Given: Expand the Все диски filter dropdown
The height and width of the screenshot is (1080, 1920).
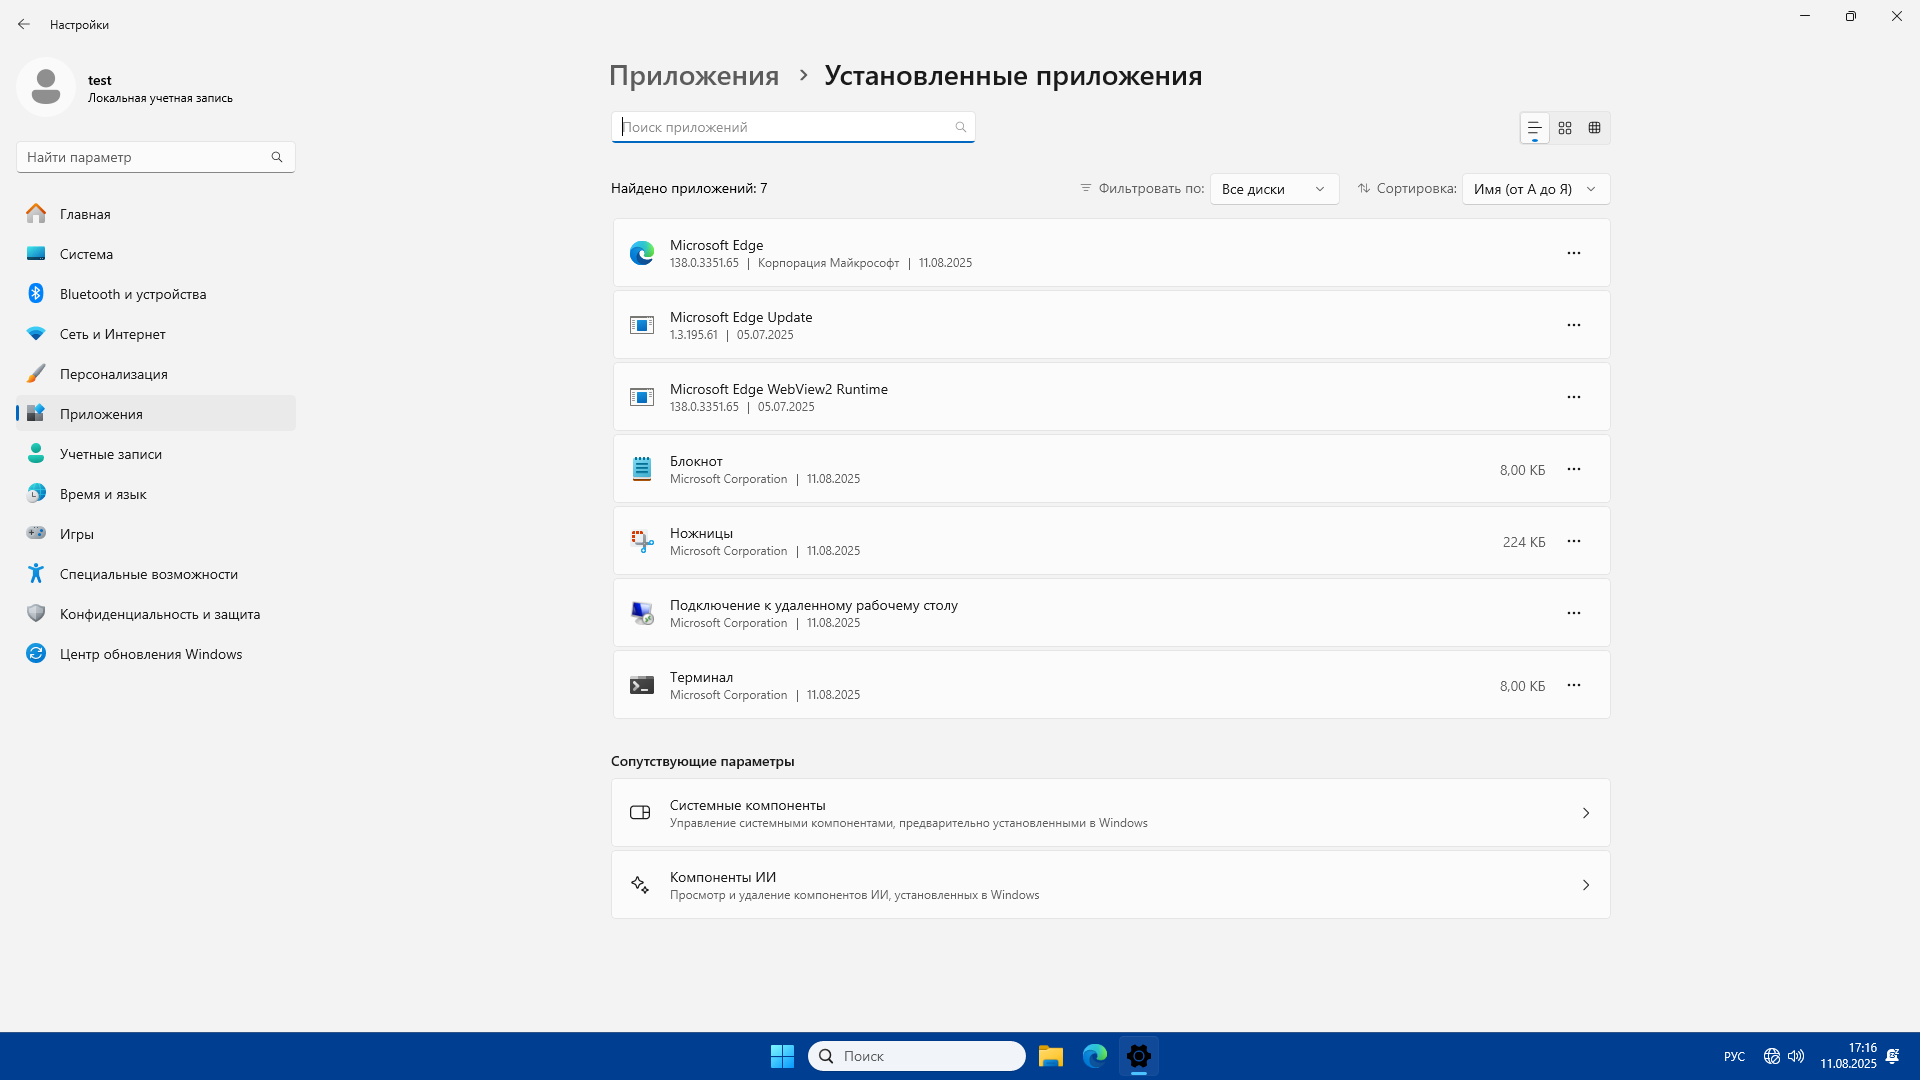Looking at the screenshot, I should click(1274, 189).
